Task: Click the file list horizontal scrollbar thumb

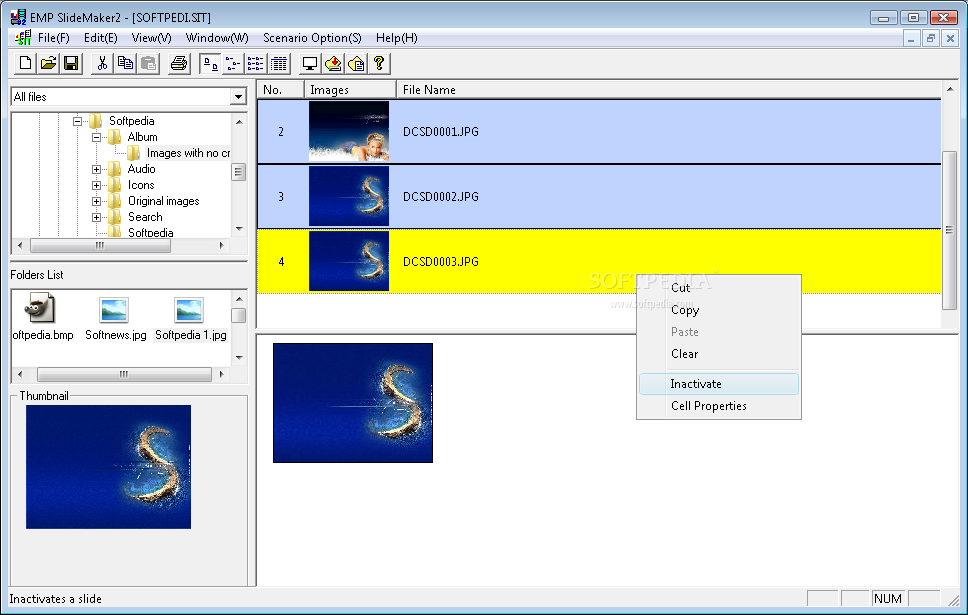Action: (124, 374)
